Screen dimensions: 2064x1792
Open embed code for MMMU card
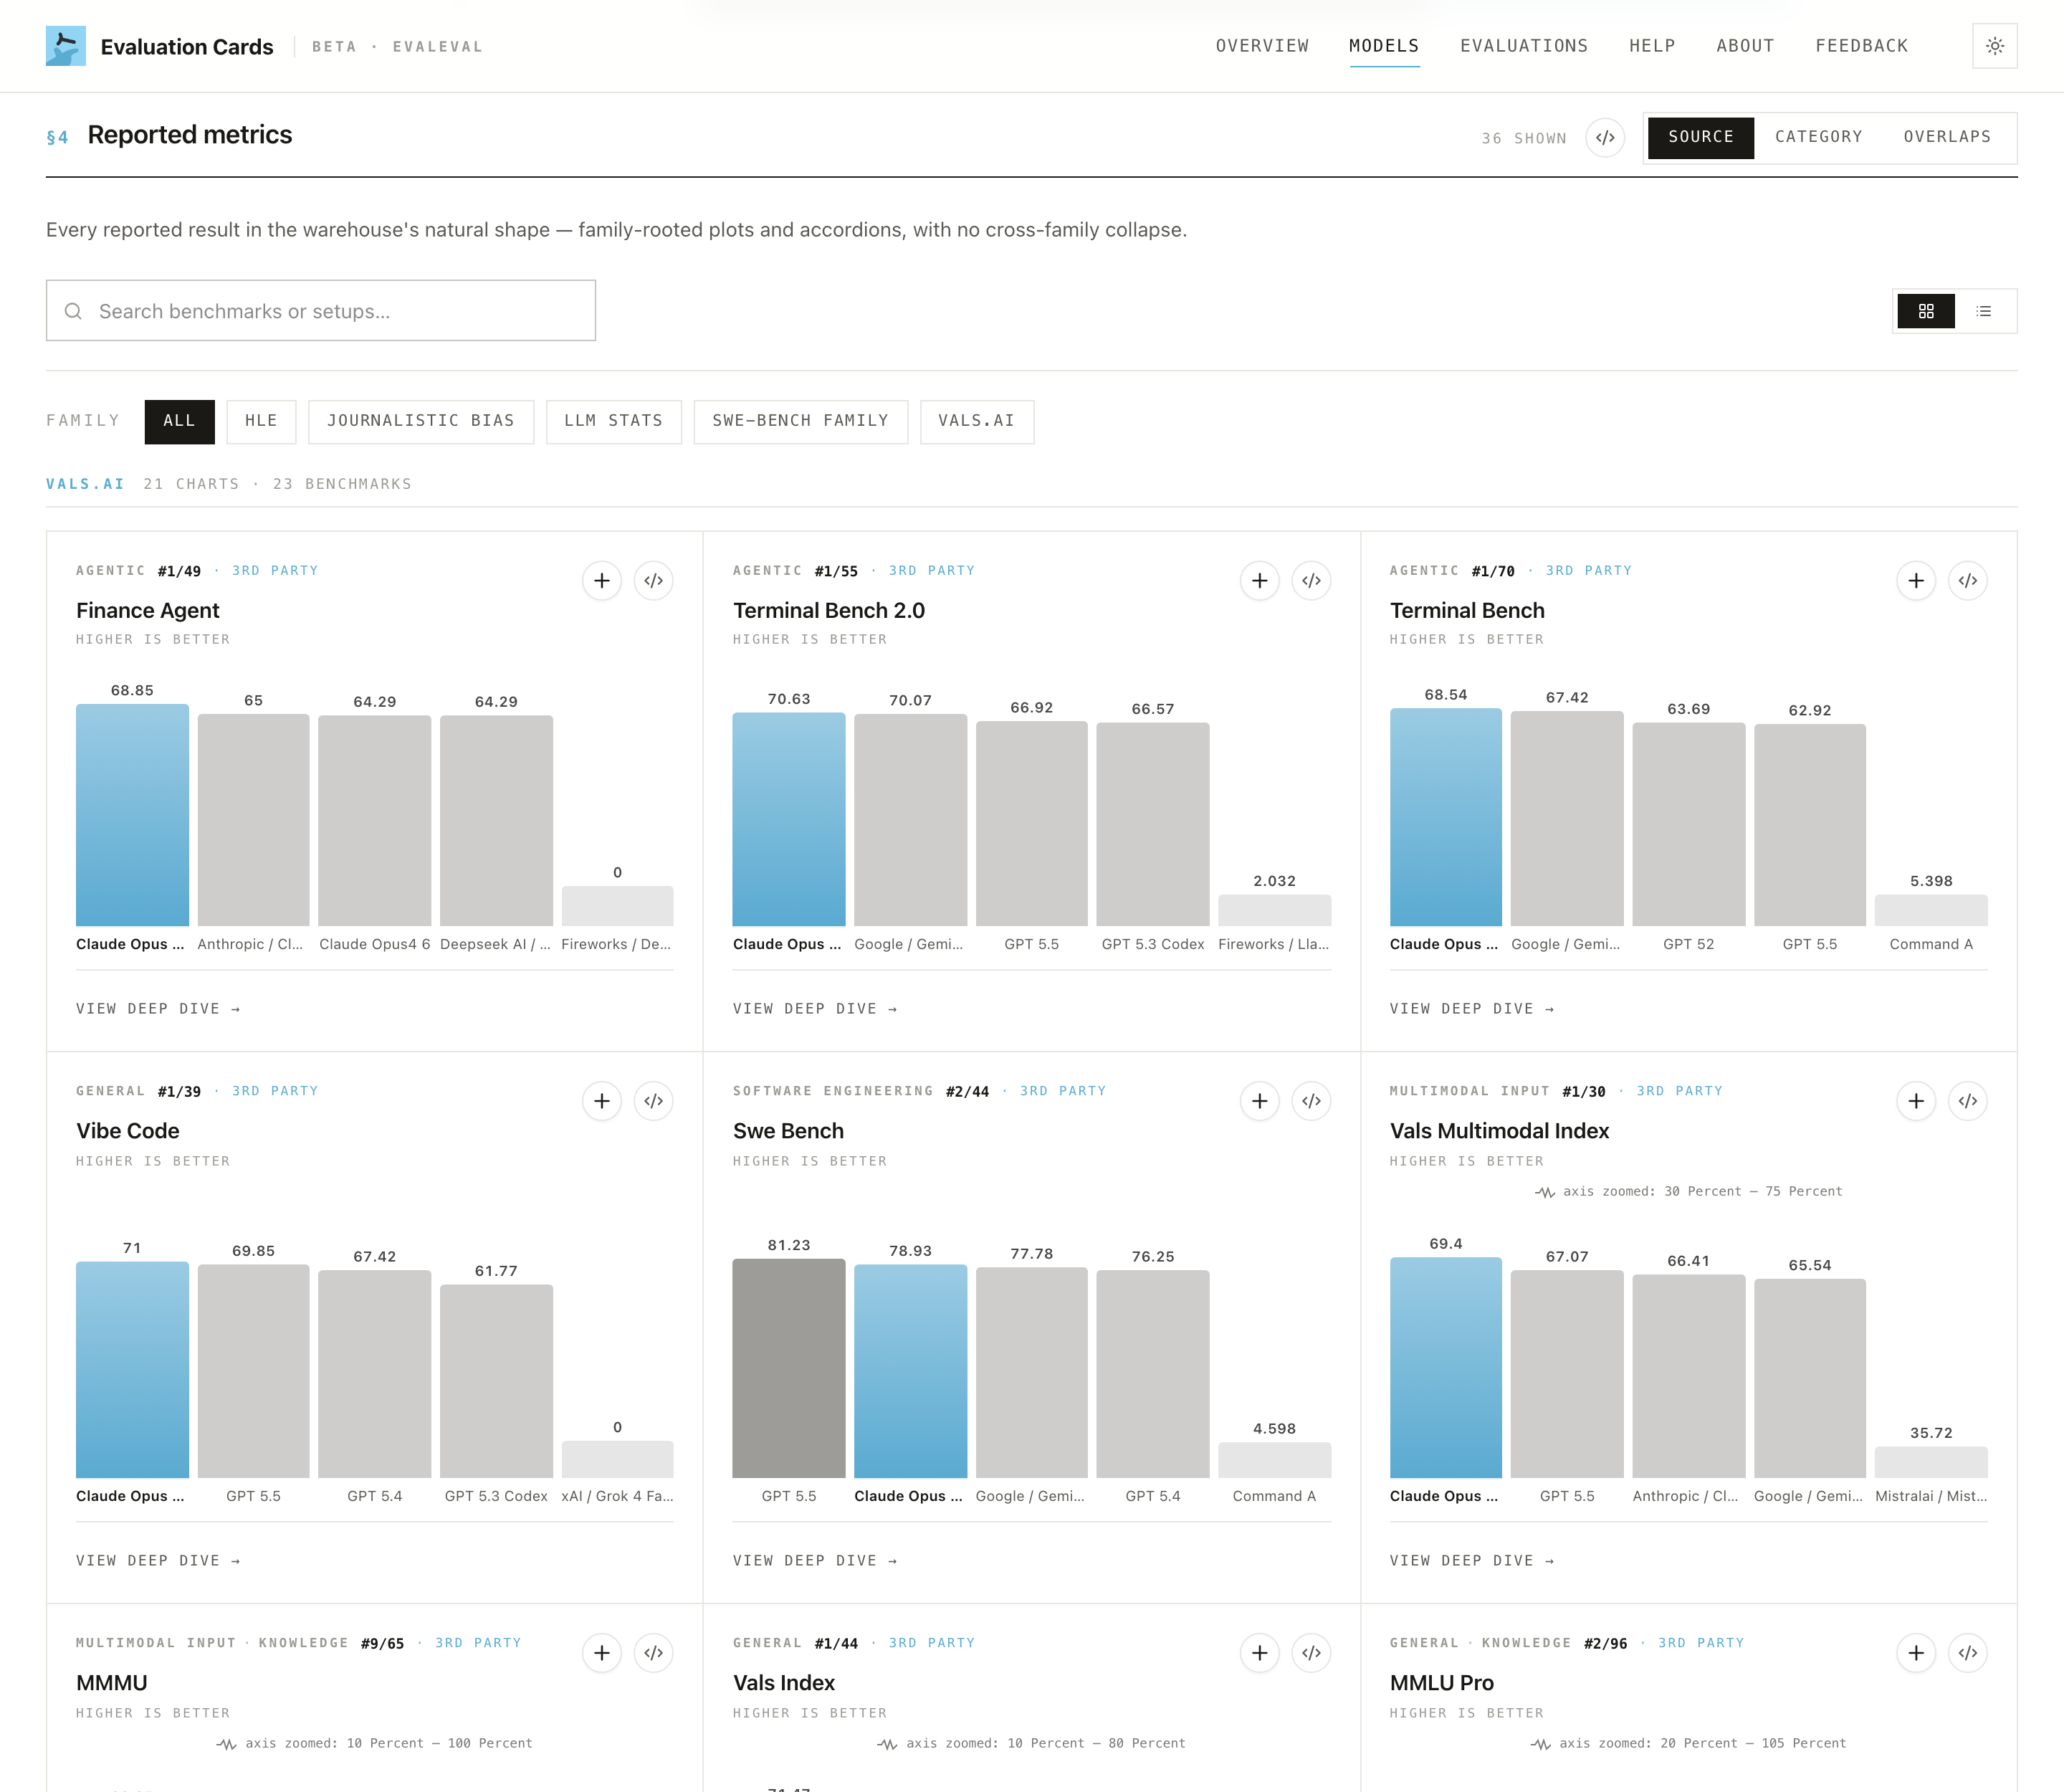click(x=654, y=1653)
